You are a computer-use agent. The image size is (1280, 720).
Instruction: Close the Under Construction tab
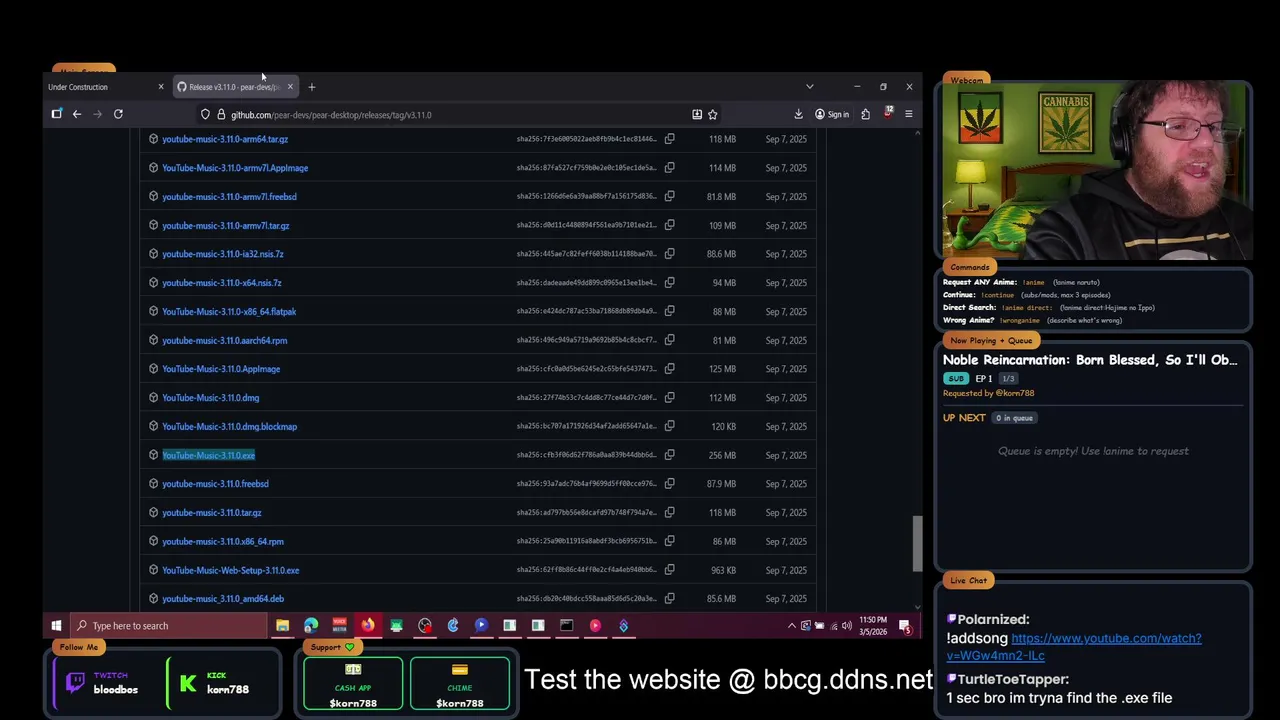click(160, 87)
